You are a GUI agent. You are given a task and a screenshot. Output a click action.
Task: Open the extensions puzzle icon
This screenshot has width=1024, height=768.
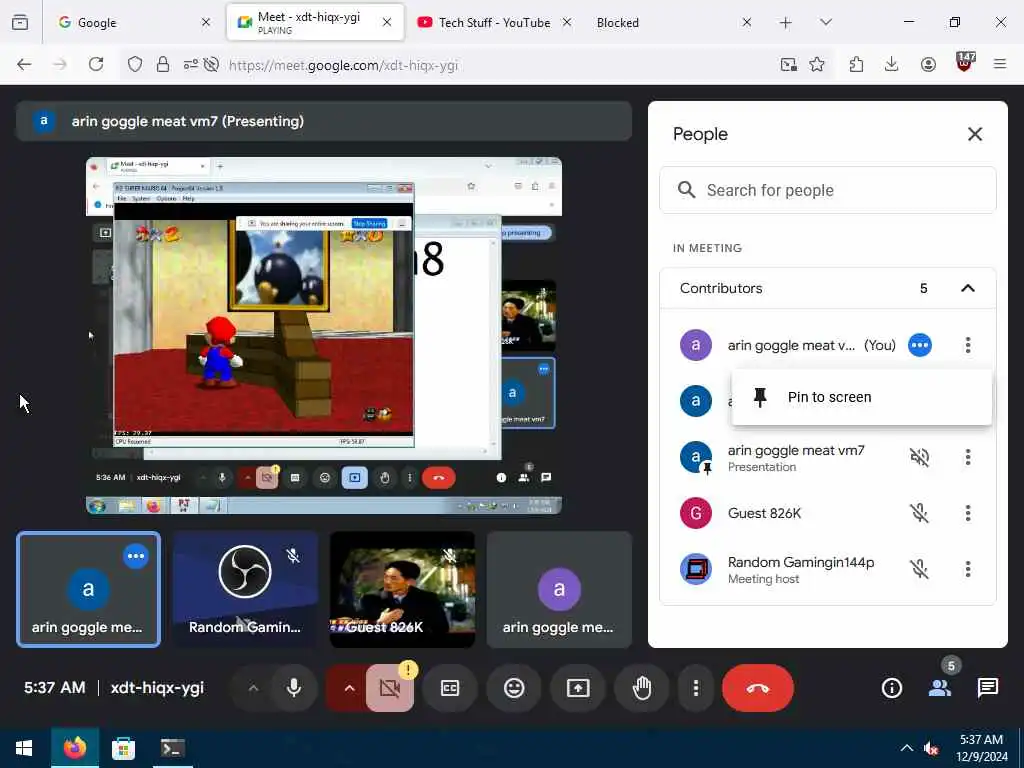tap(856, 65)
